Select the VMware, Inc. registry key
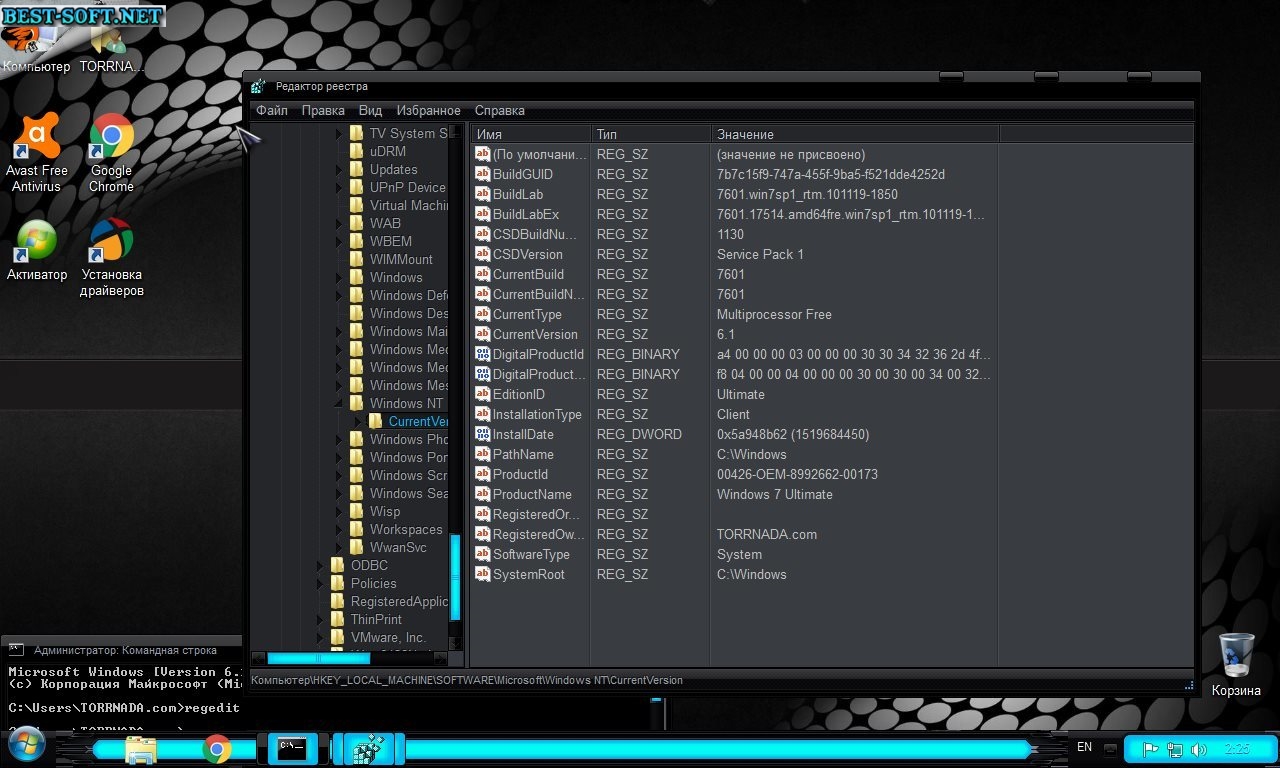The height and width of the screenshot is (768, 1280). [387, 638]
